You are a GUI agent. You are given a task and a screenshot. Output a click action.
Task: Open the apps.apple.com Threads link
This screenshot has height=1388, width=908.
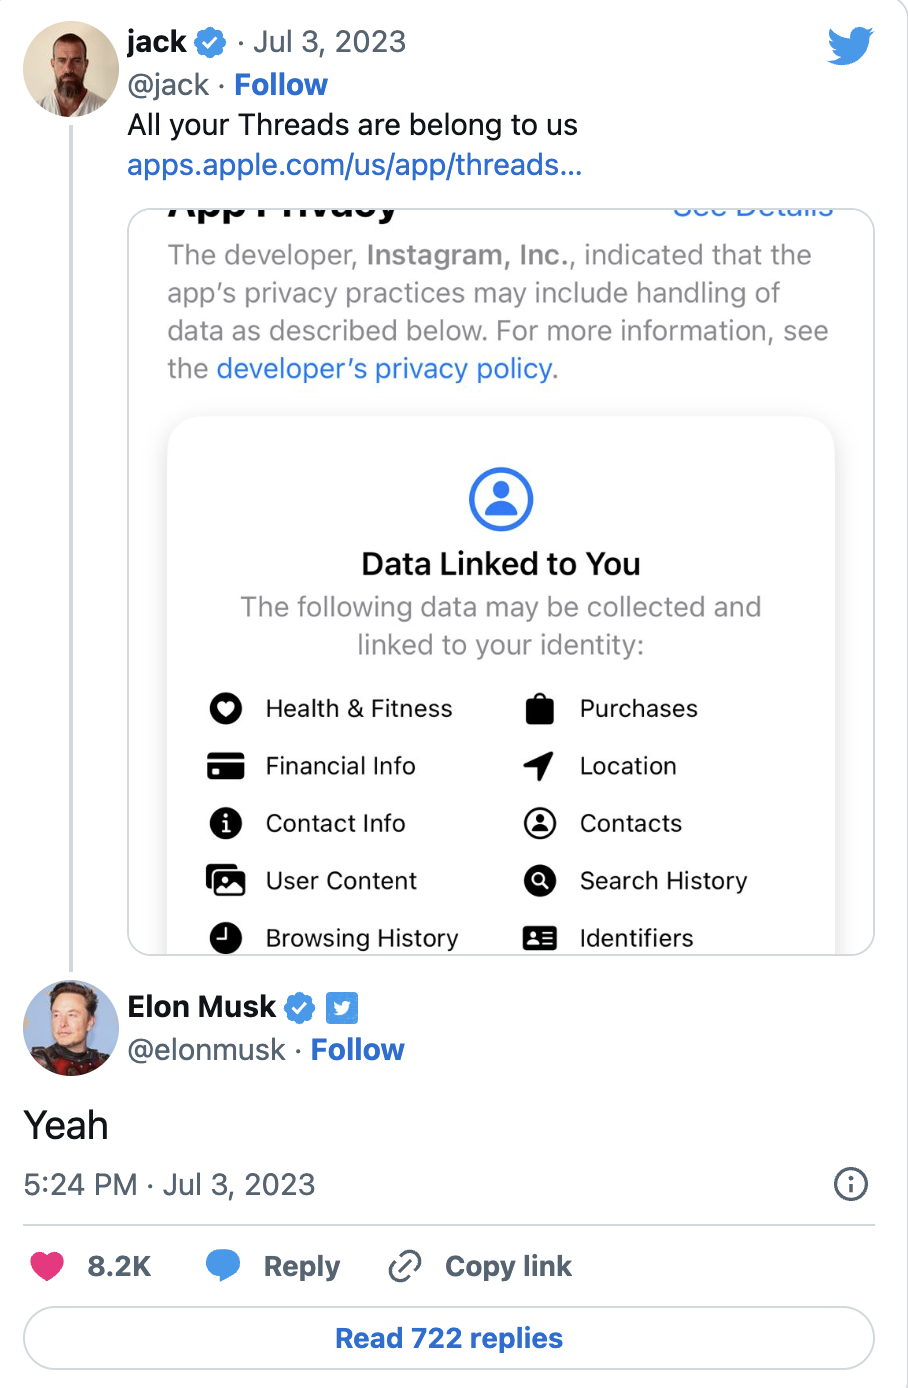(354, 165)
